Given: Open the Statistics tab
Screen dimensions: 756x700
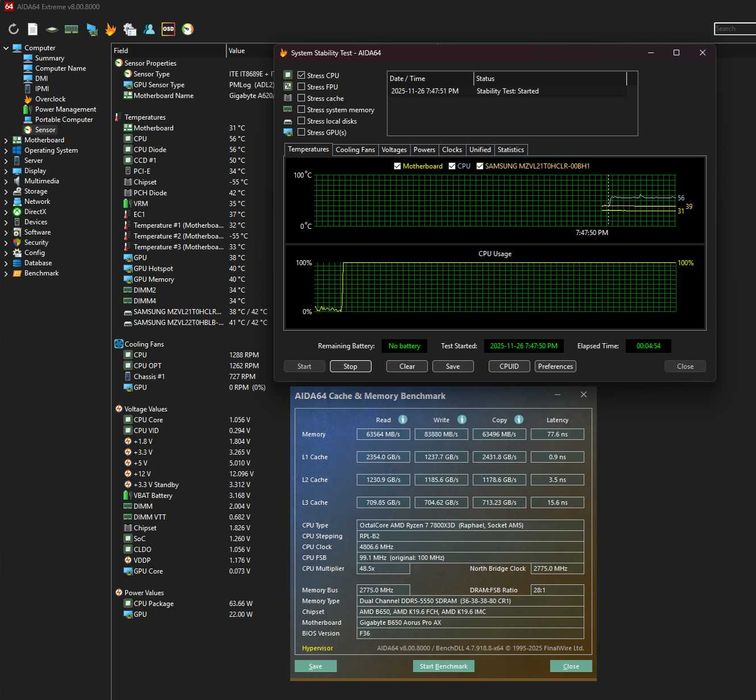Looking at the screenshot, I should pyautogui.click(x=511, y=150).
